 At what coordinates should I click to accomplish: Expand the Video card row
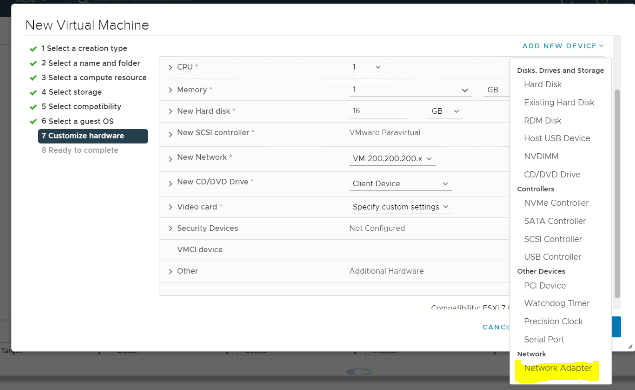click(170, 207)
